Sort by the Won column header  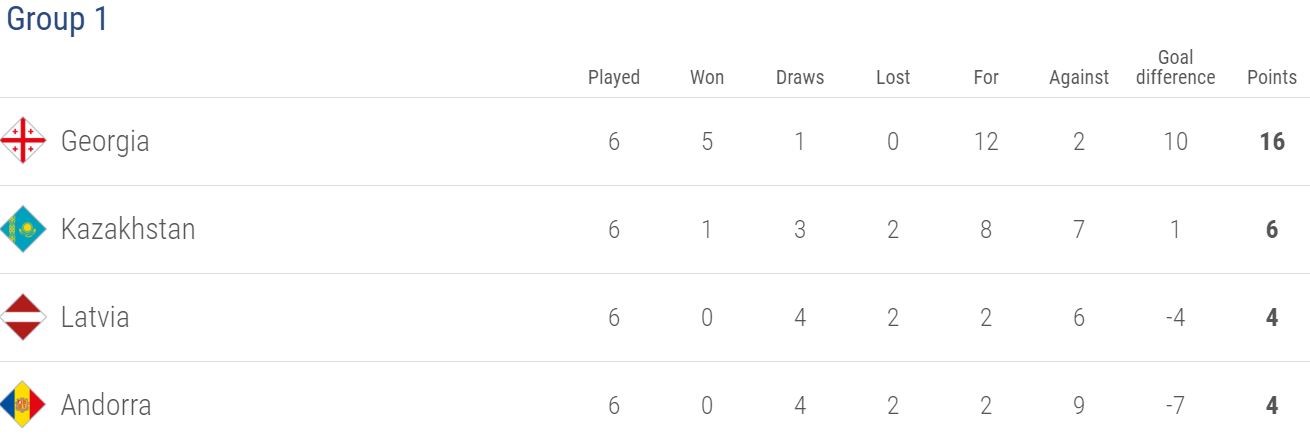707,77
